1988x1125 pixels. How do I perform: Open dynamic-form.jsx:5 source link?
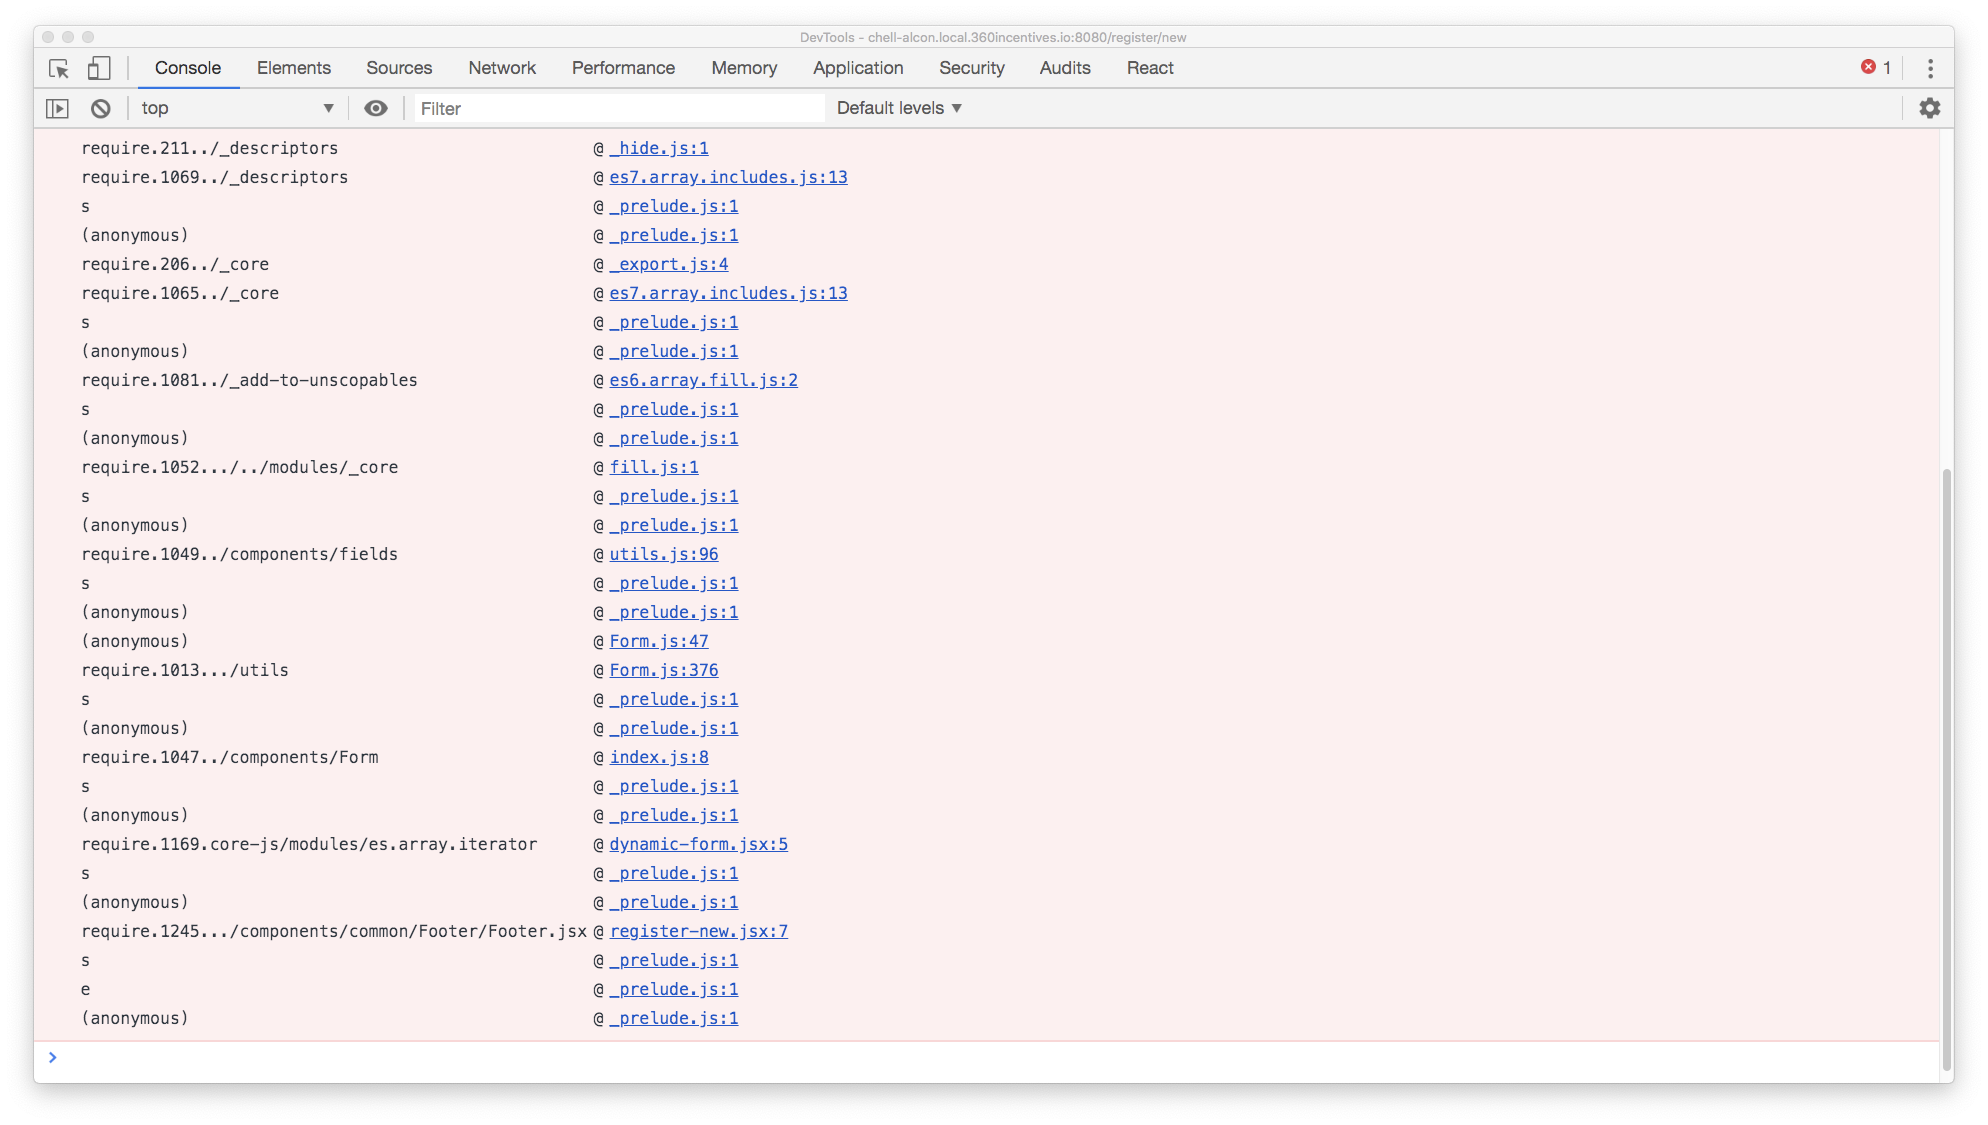698,844
